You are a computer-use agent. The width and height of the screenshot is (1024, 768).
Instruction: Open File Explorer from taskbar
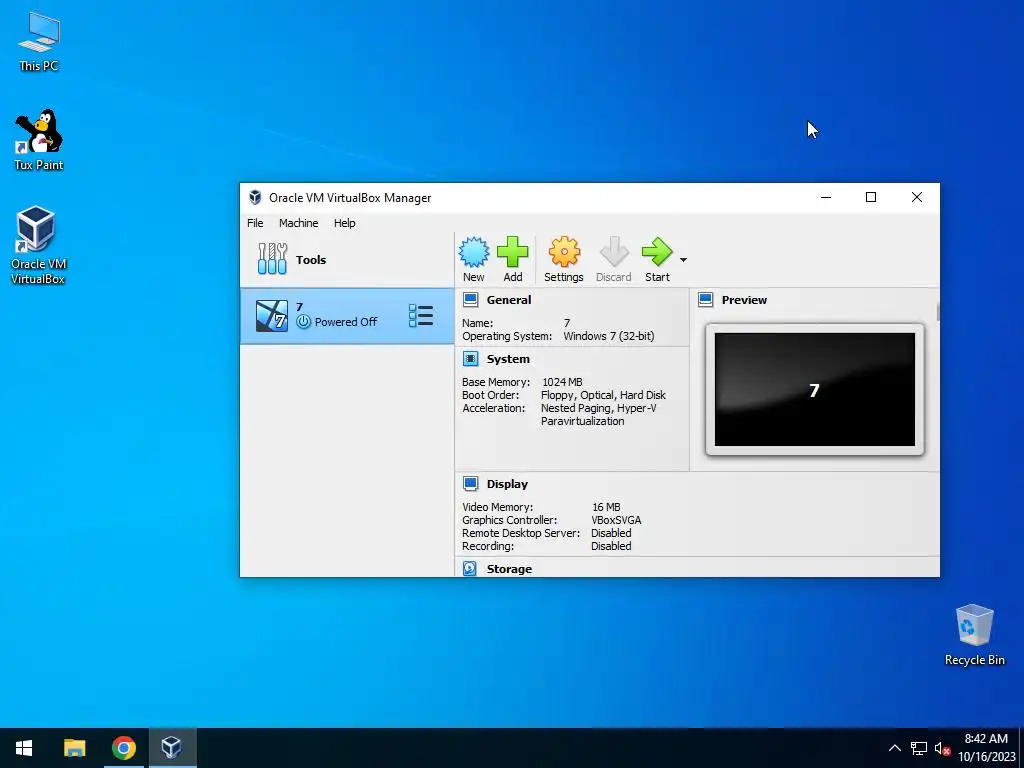[x=74, y=748]
